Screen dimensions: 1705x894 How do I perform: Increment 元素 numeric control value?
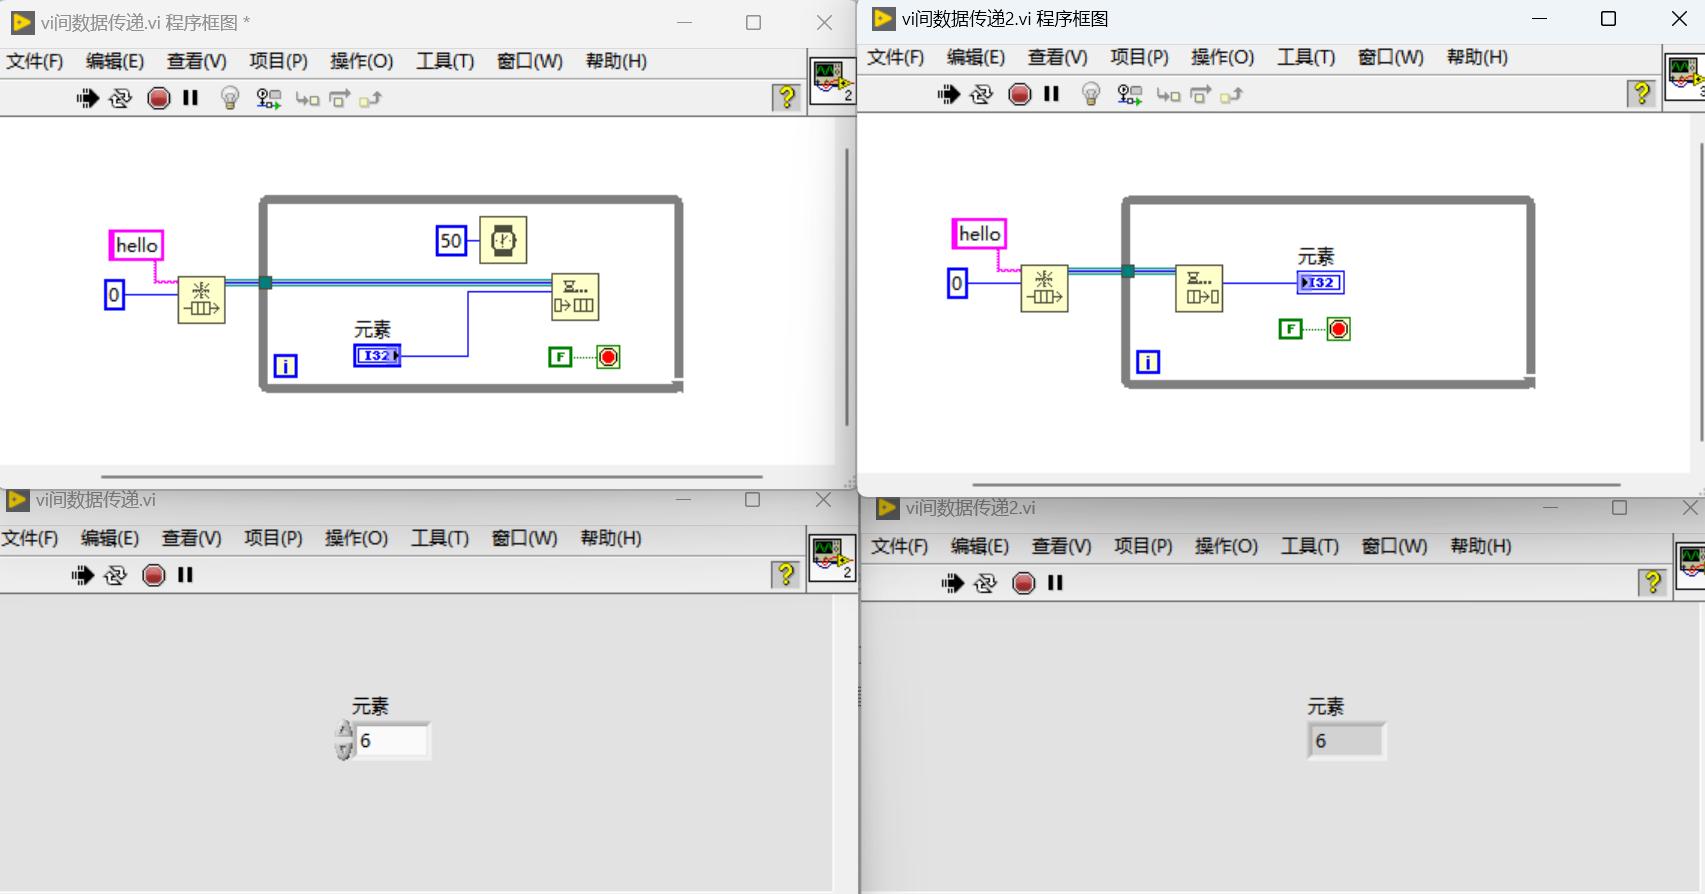tap(345, 731)
